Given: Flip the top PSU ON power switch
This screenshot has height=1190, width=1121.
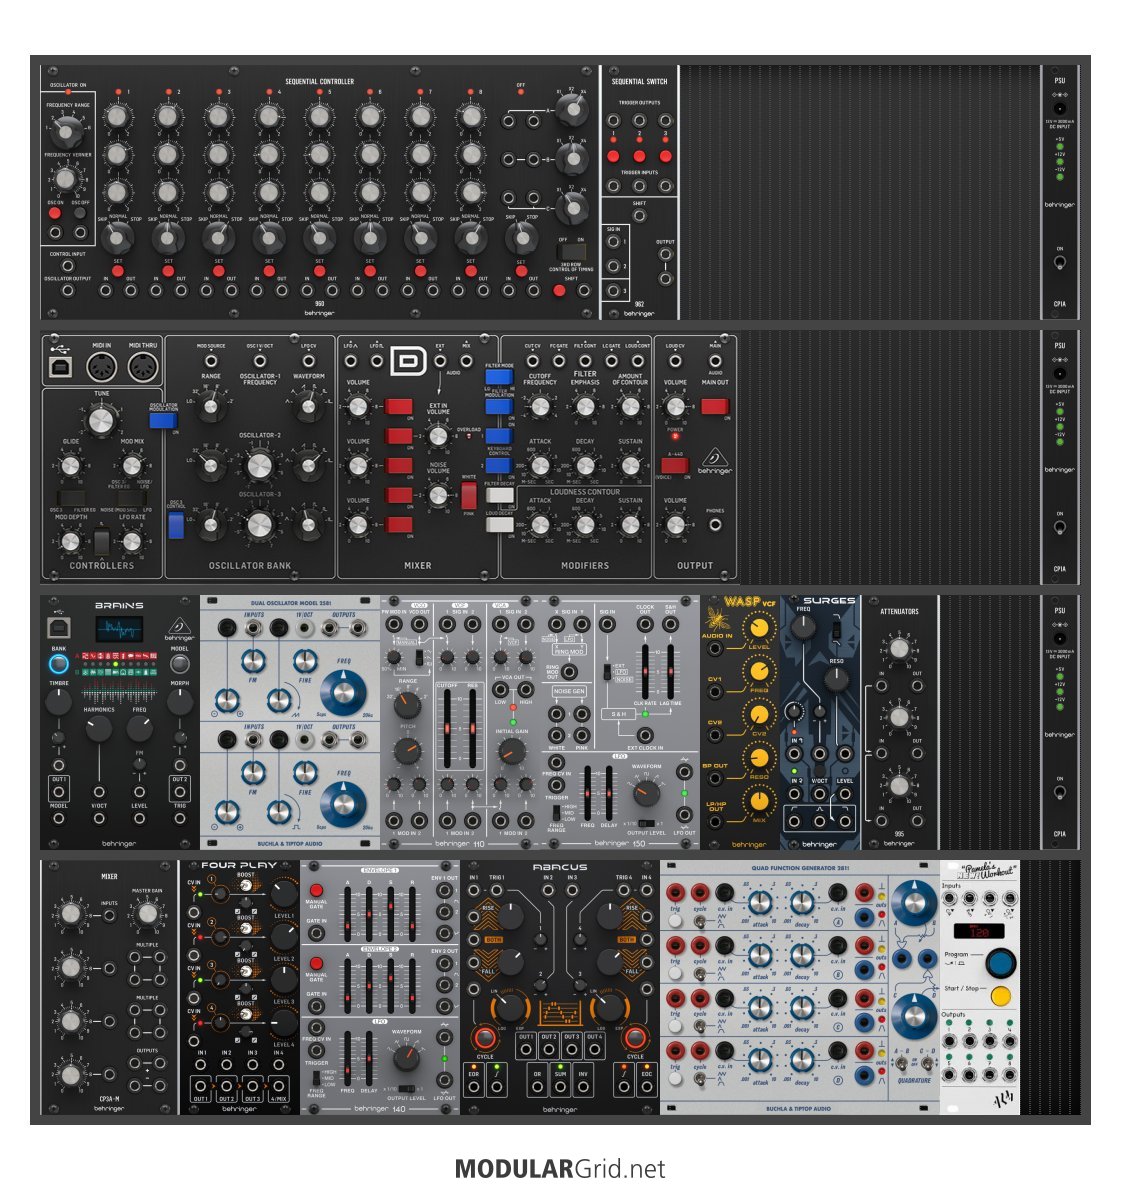Looking at the screenshot, I should coord(1060,263).
